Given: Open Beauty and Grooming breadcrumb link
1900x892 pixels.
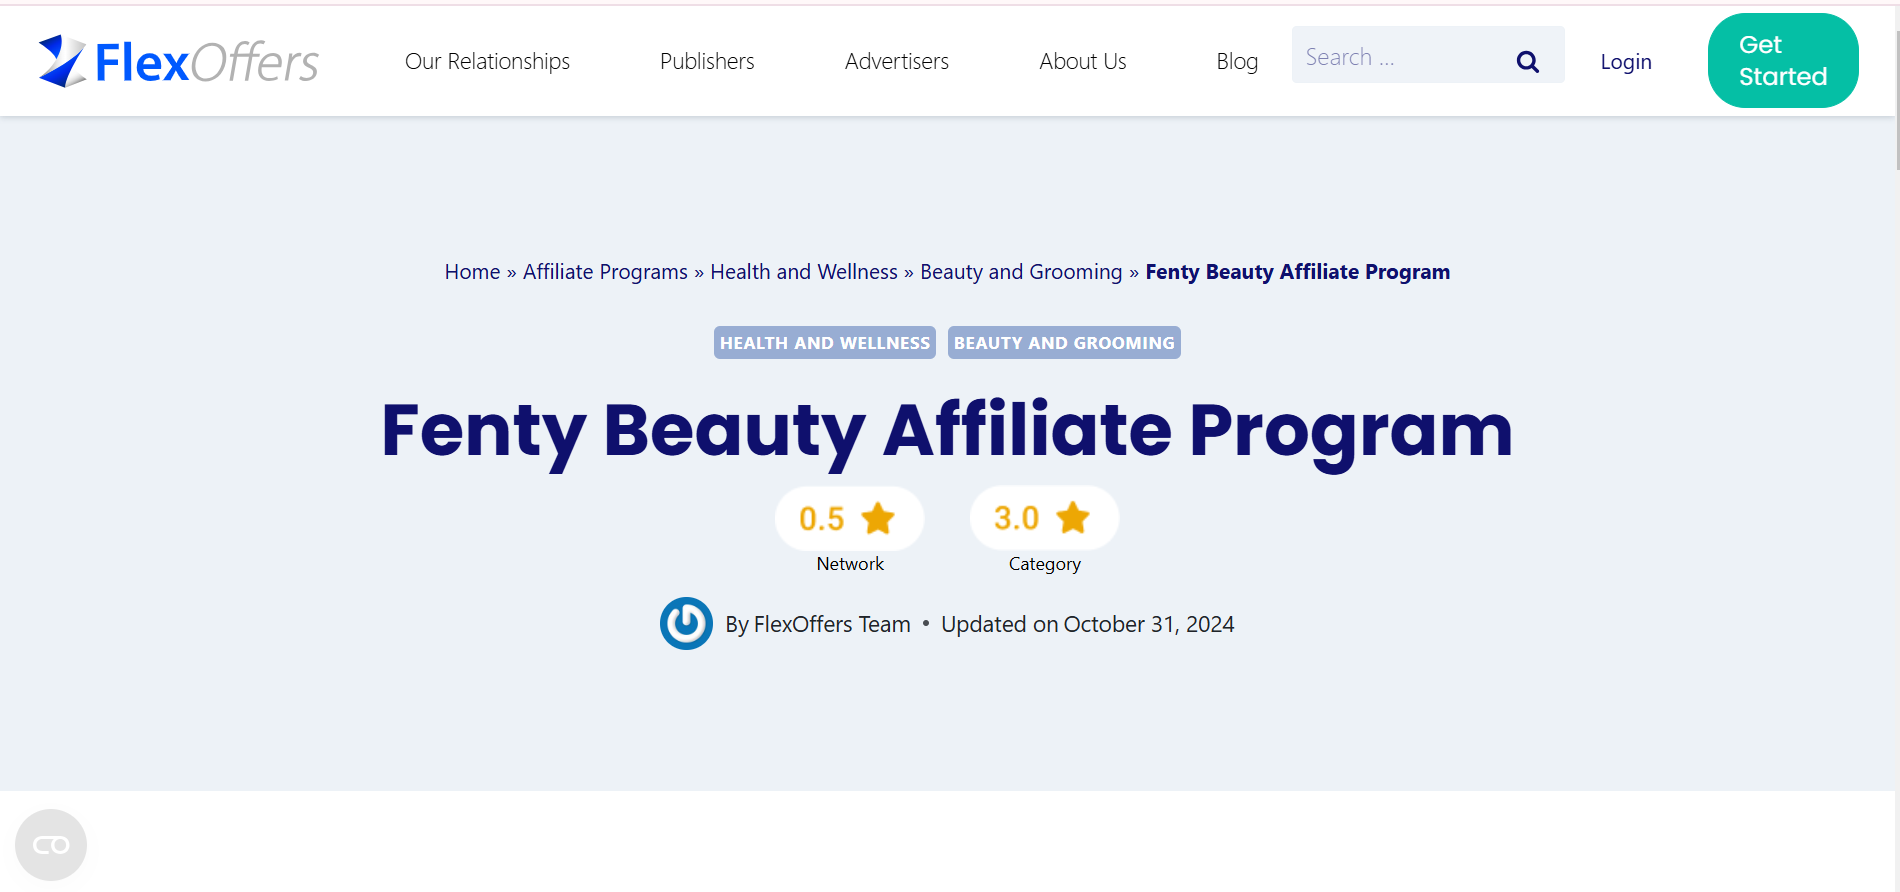Looking at the screenshot, I should click(1021, 272).
